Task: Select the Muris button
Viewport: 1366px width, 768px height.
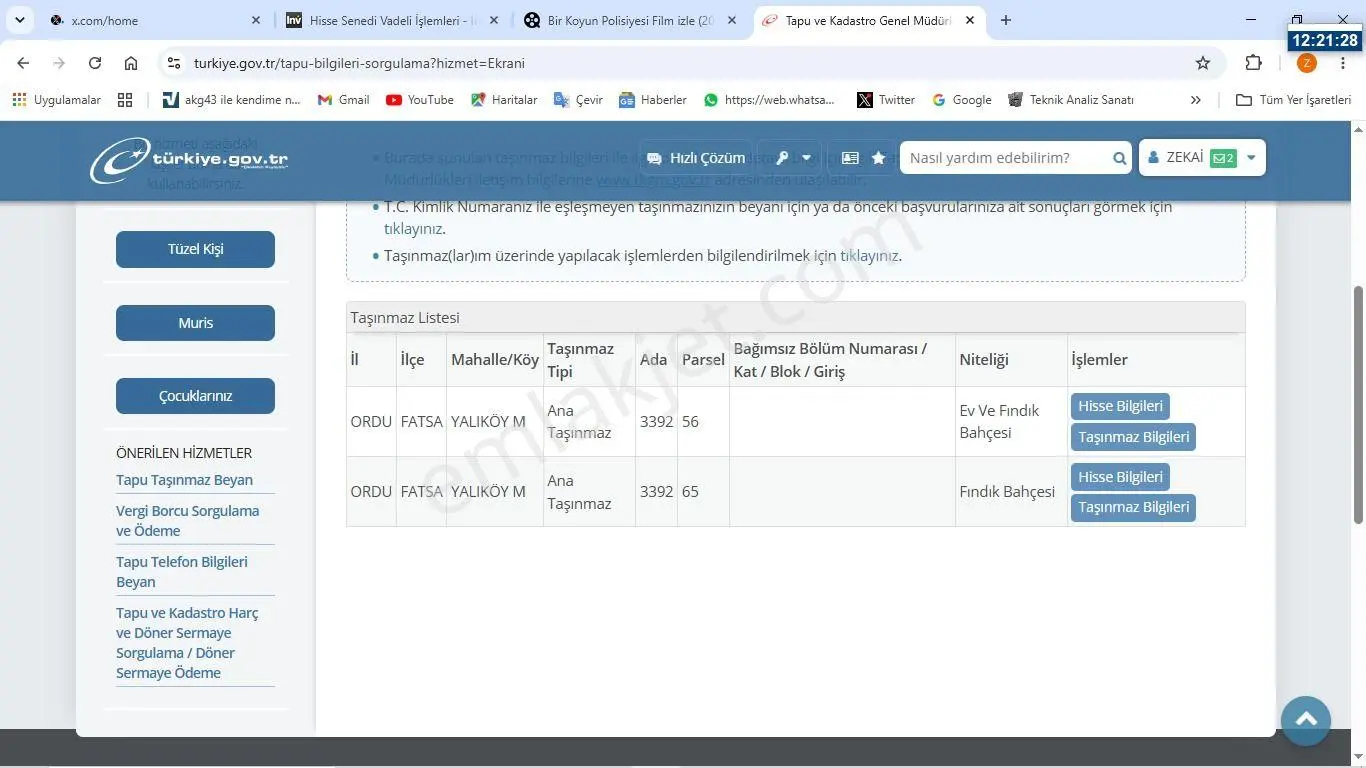Action: point(195,323)
